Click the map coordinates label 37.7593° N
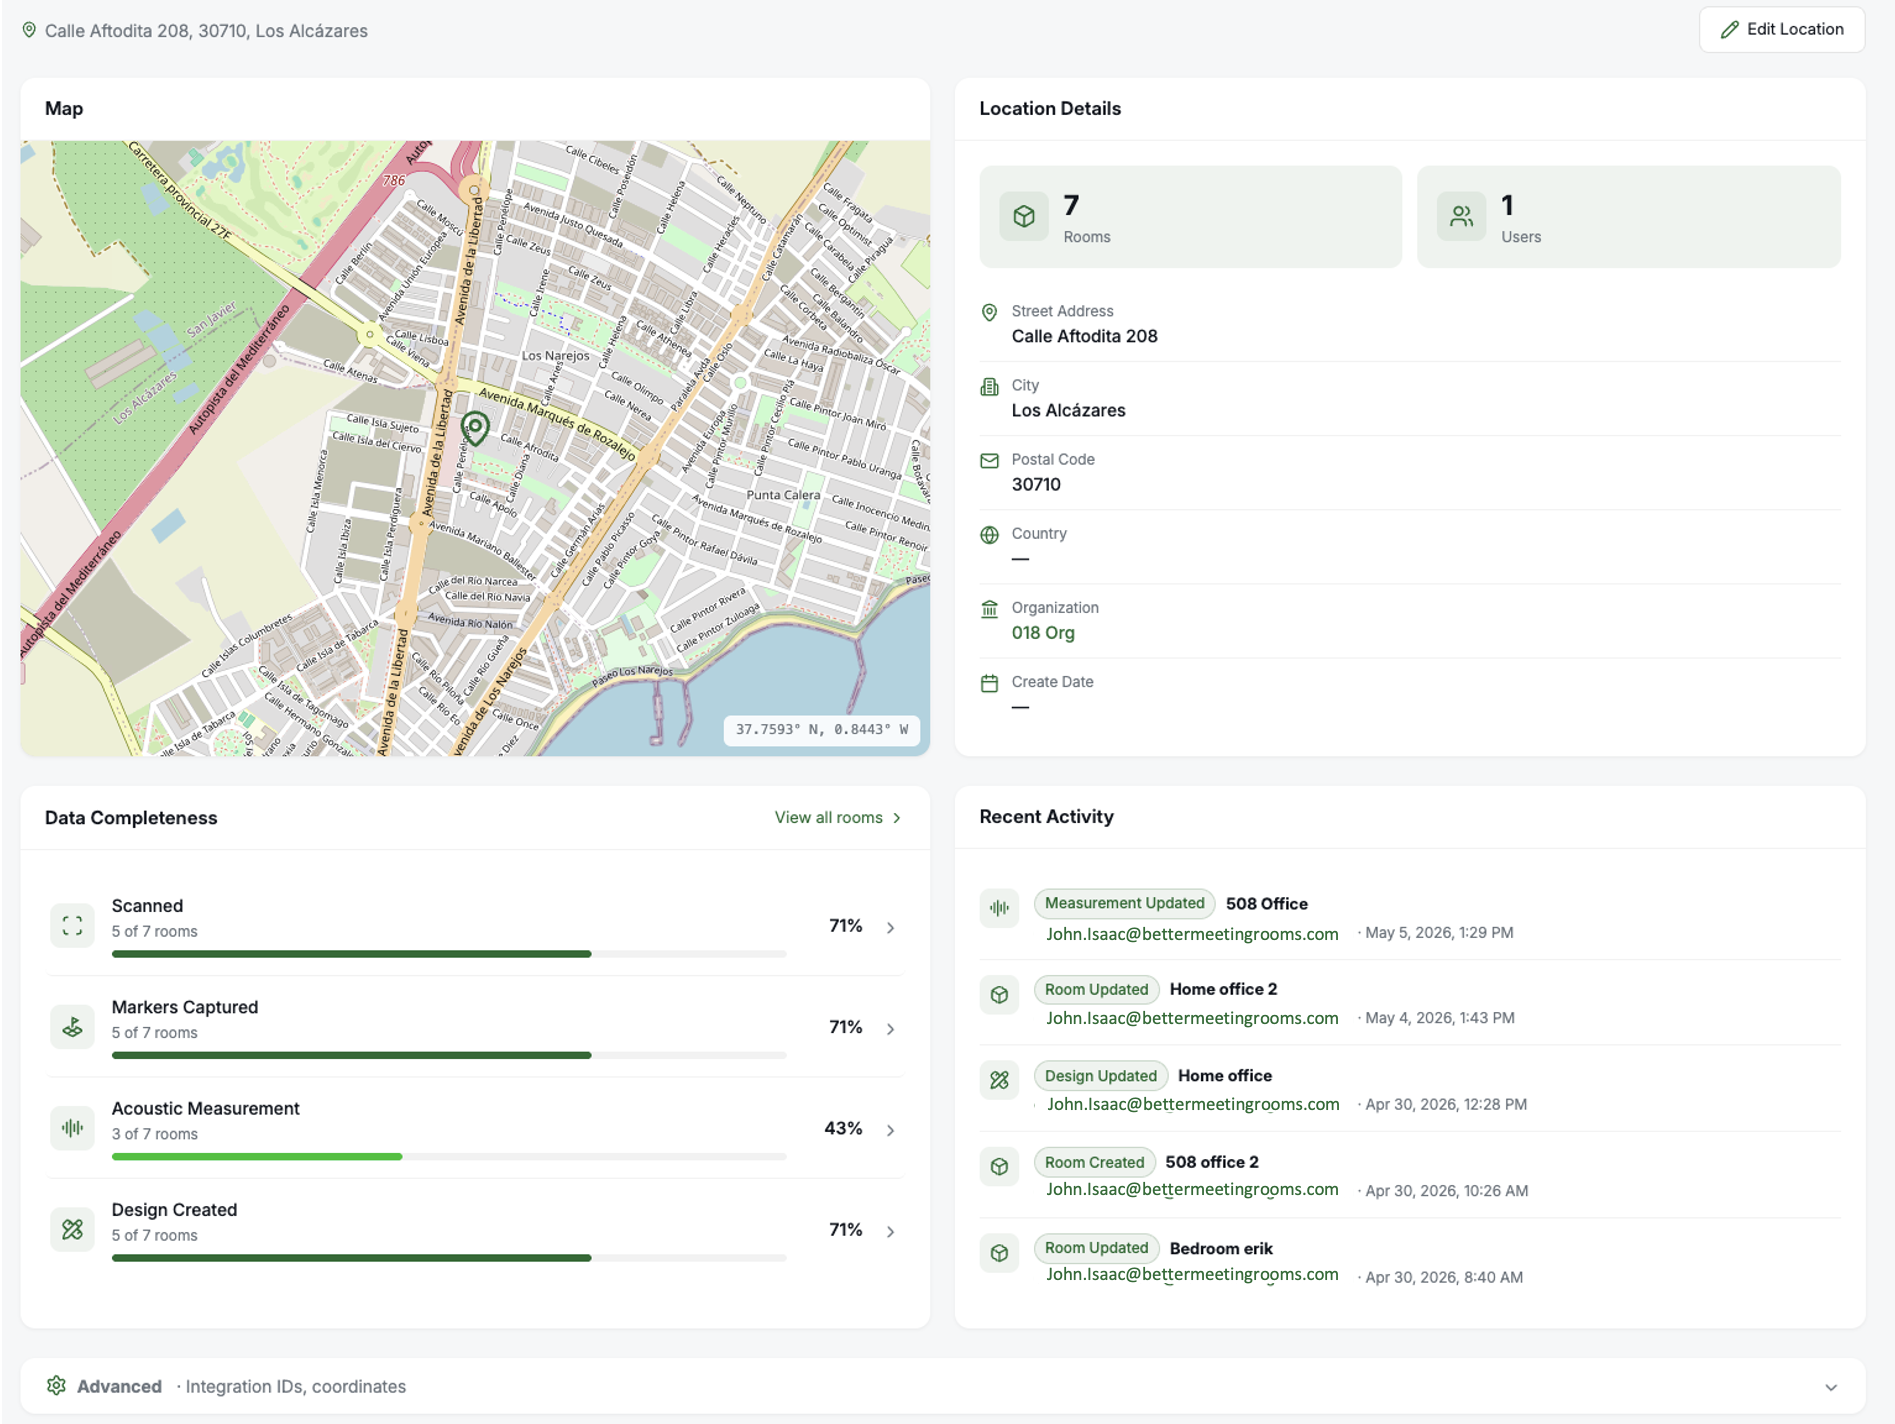 point(821,729)
